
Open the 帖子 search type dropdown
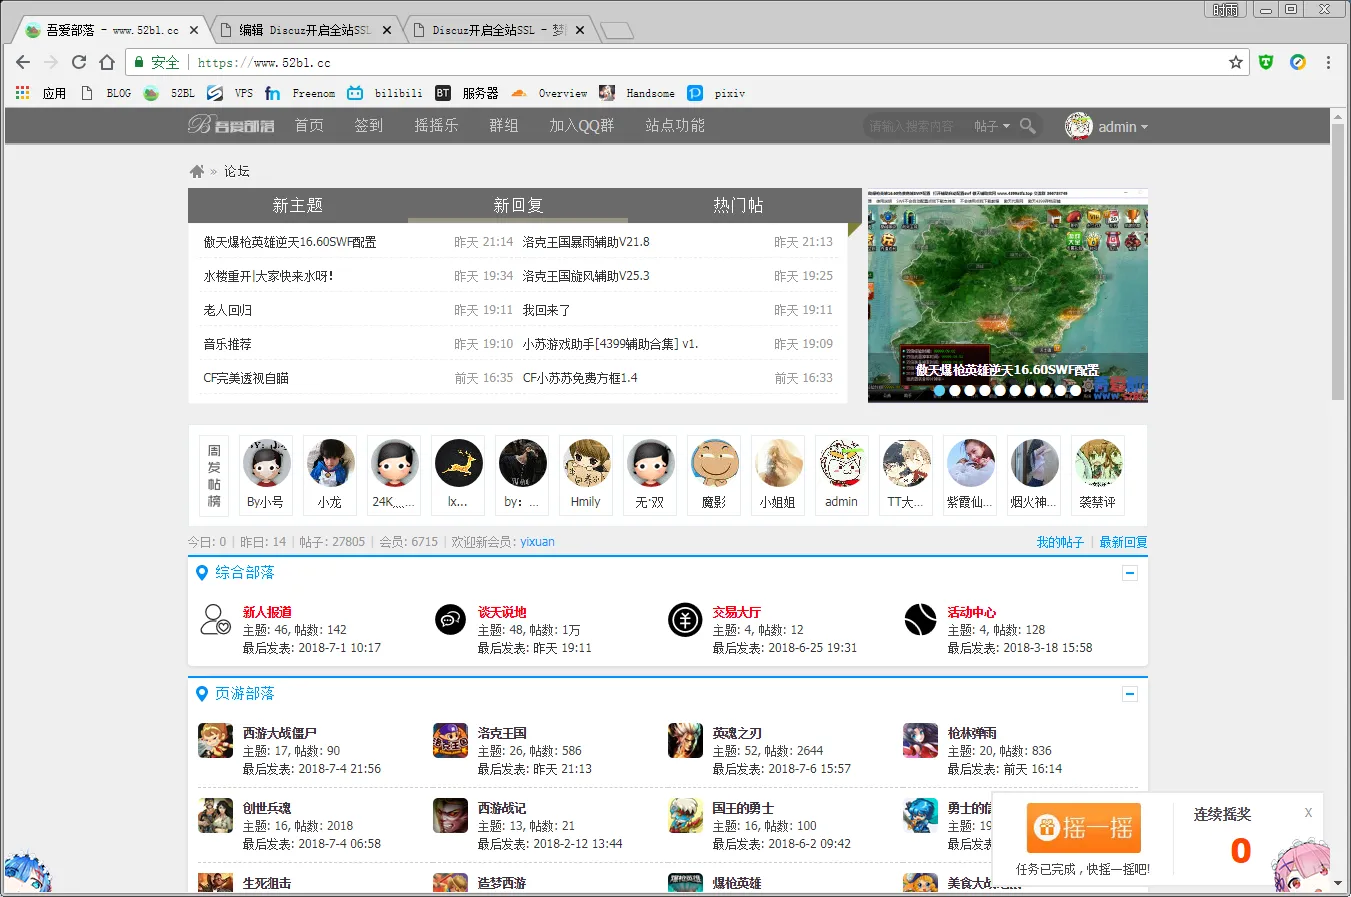pos(992,126)
